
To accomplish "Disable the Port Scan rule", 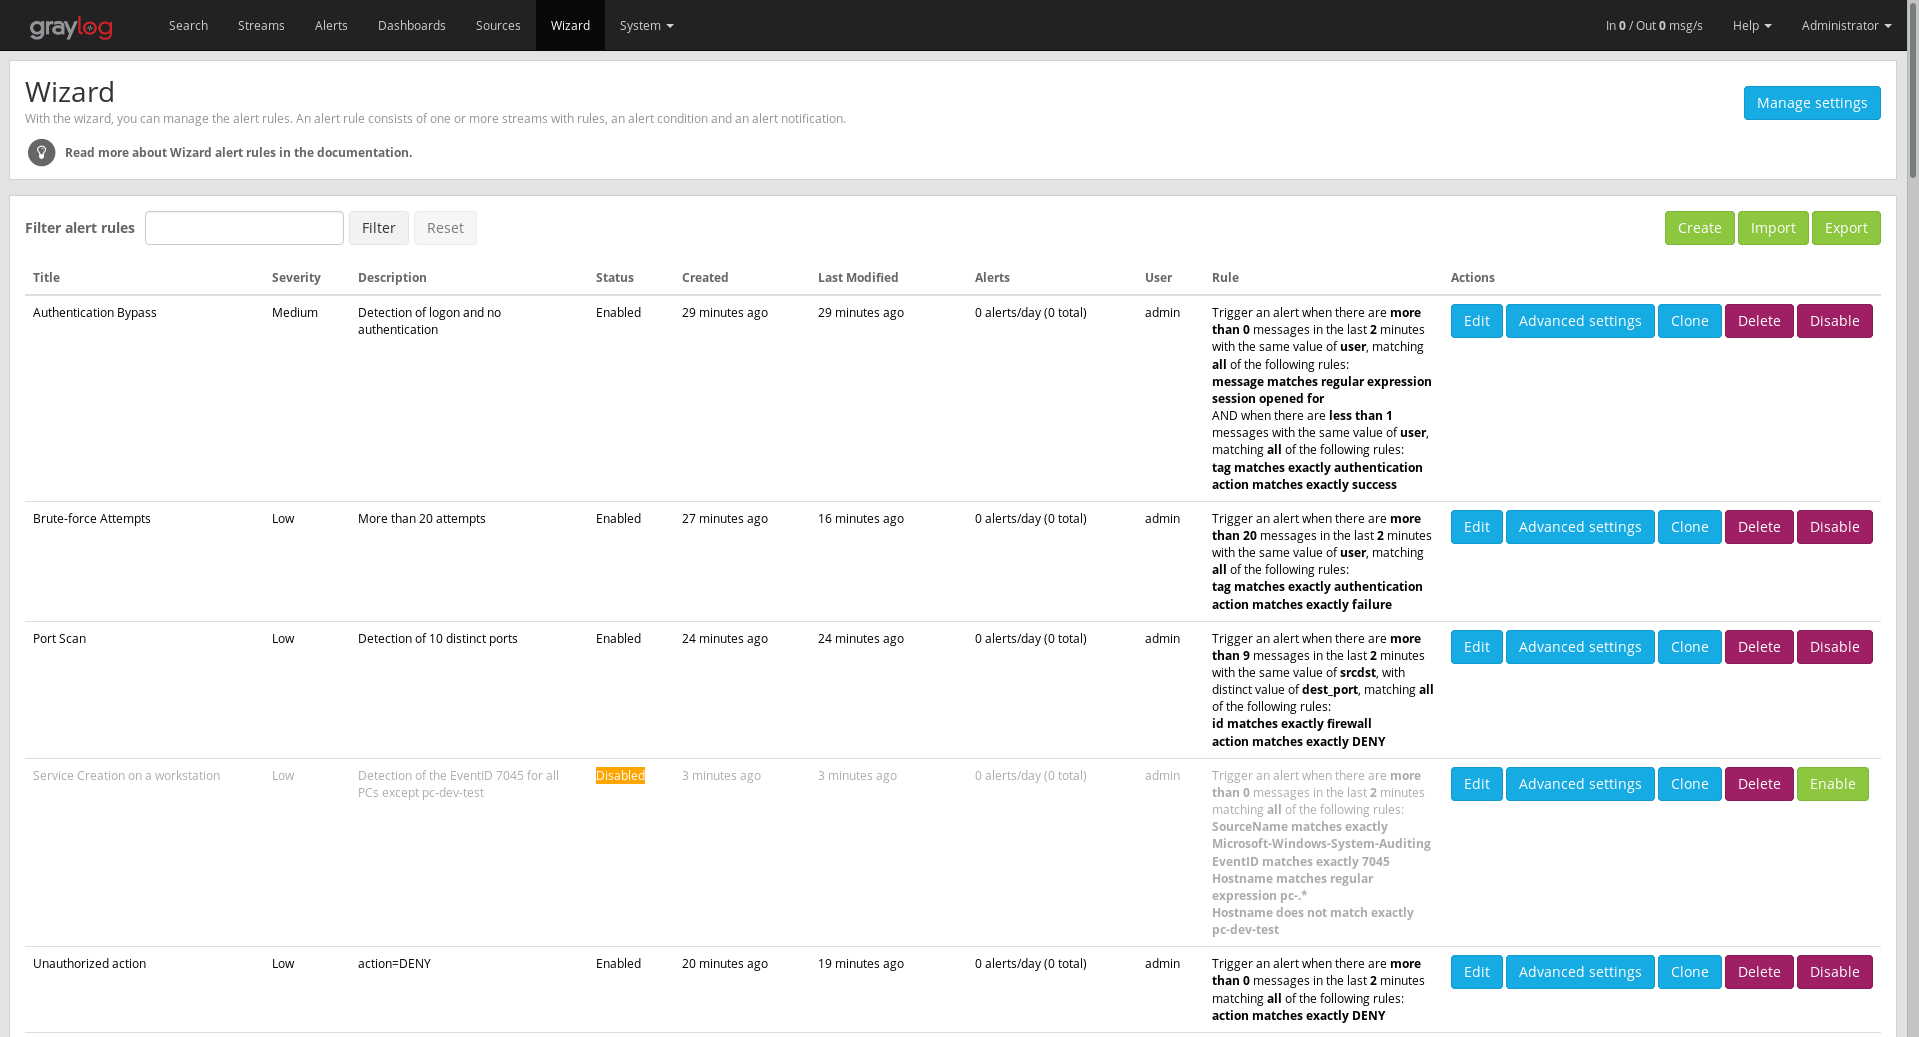I will (x=1833, y=647).
